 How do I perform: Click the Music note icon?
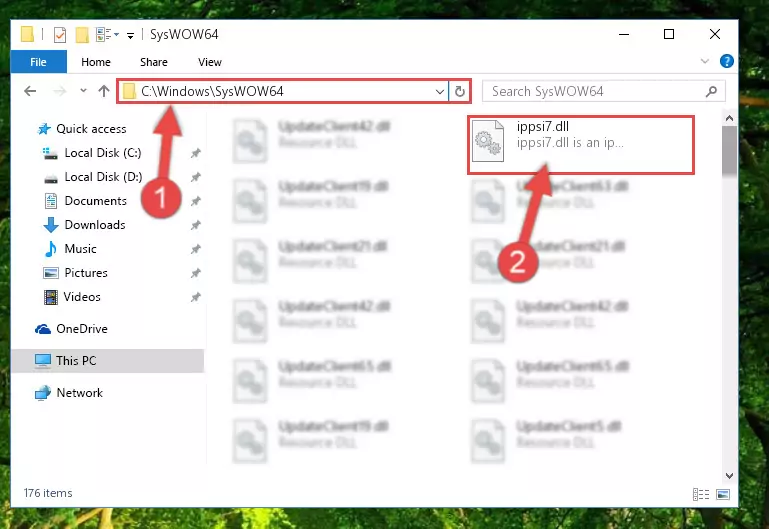(51, 249)
